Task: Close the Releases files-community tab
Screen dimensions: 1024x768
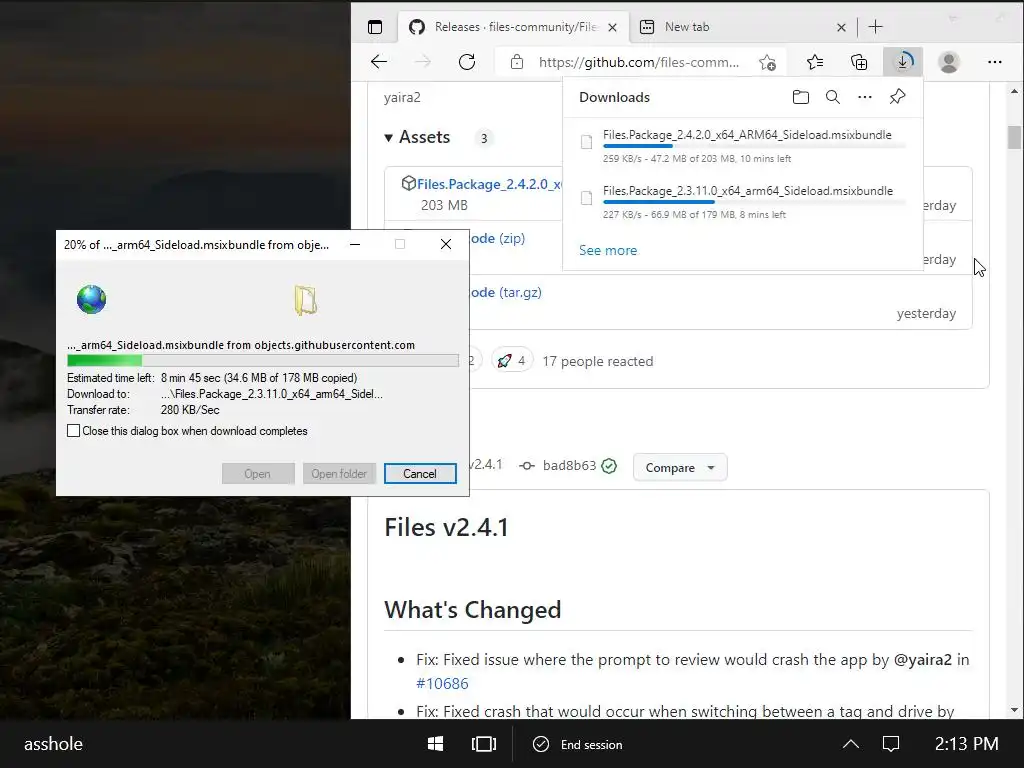Action: [612, 27]
